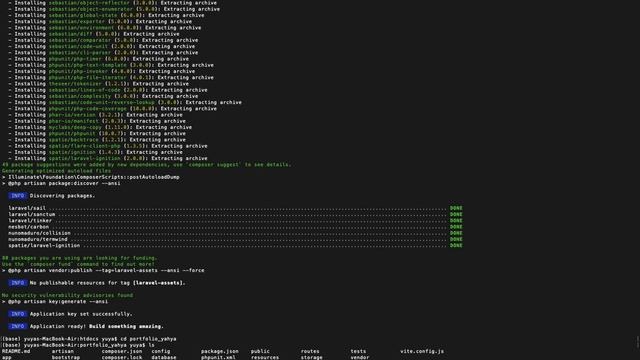The image size is (640, 360).
Task: Click DONE status on spatie/laravel-ignition row
Action: click(x=456, y=245)
